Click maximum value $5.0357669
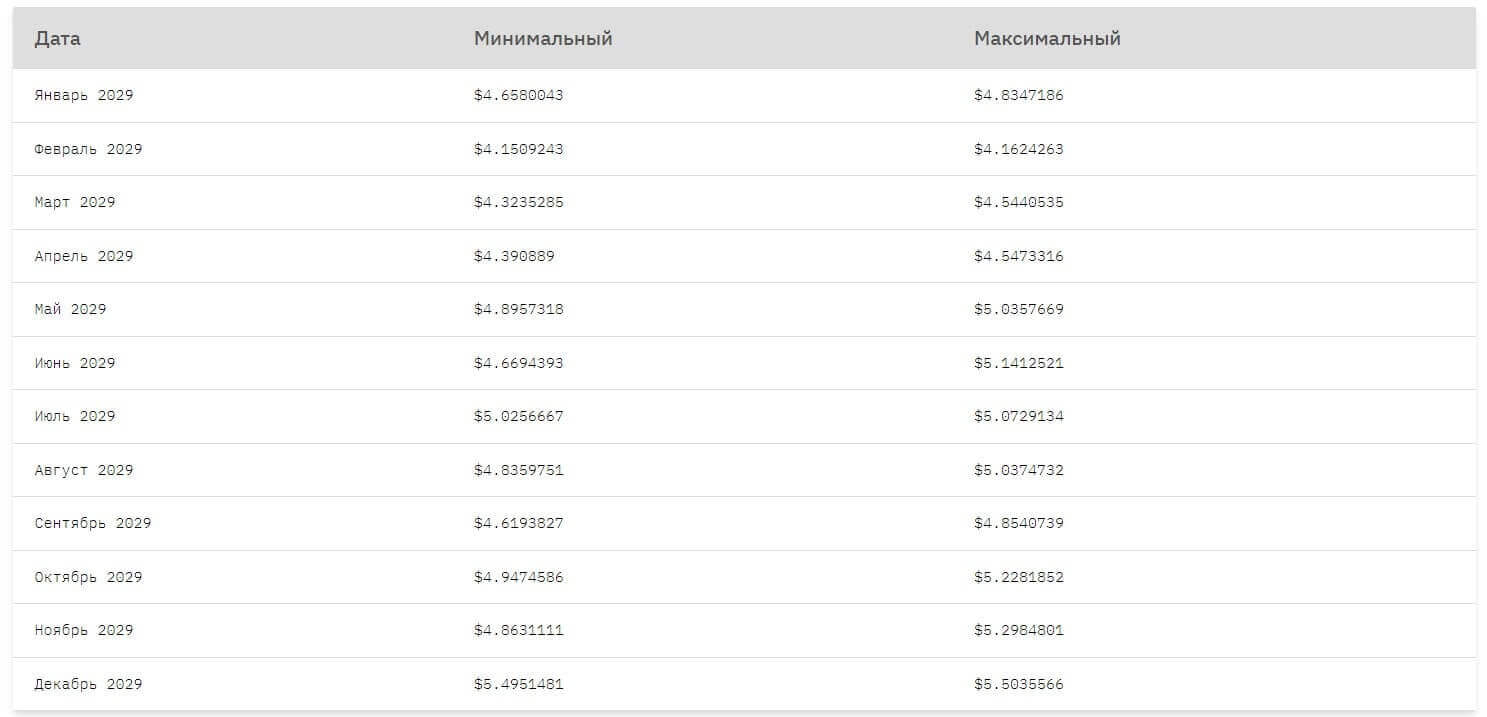1487x717 pixels. pos(1018,309)
